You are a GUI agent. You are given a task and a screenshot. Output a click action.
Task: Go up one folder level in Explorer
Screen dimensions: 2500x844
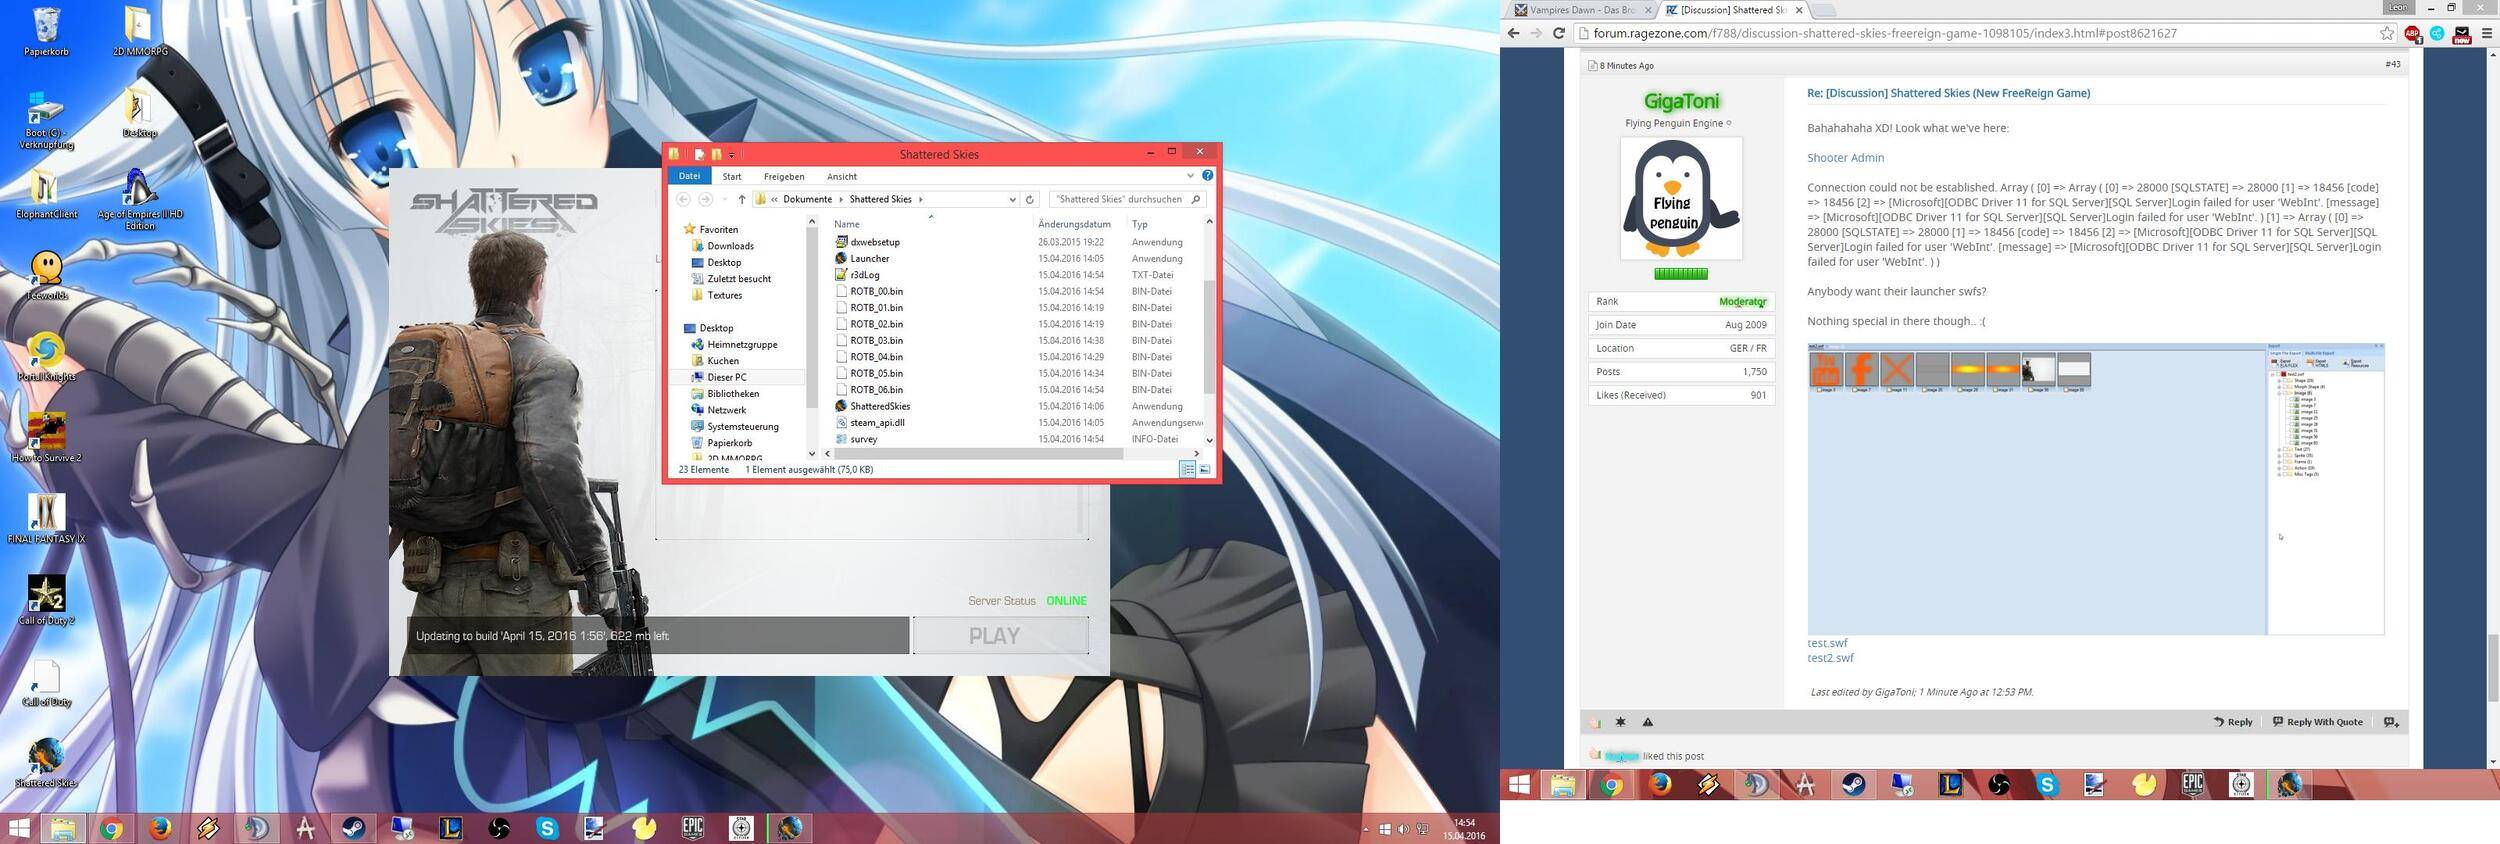(x=741, y=199)
